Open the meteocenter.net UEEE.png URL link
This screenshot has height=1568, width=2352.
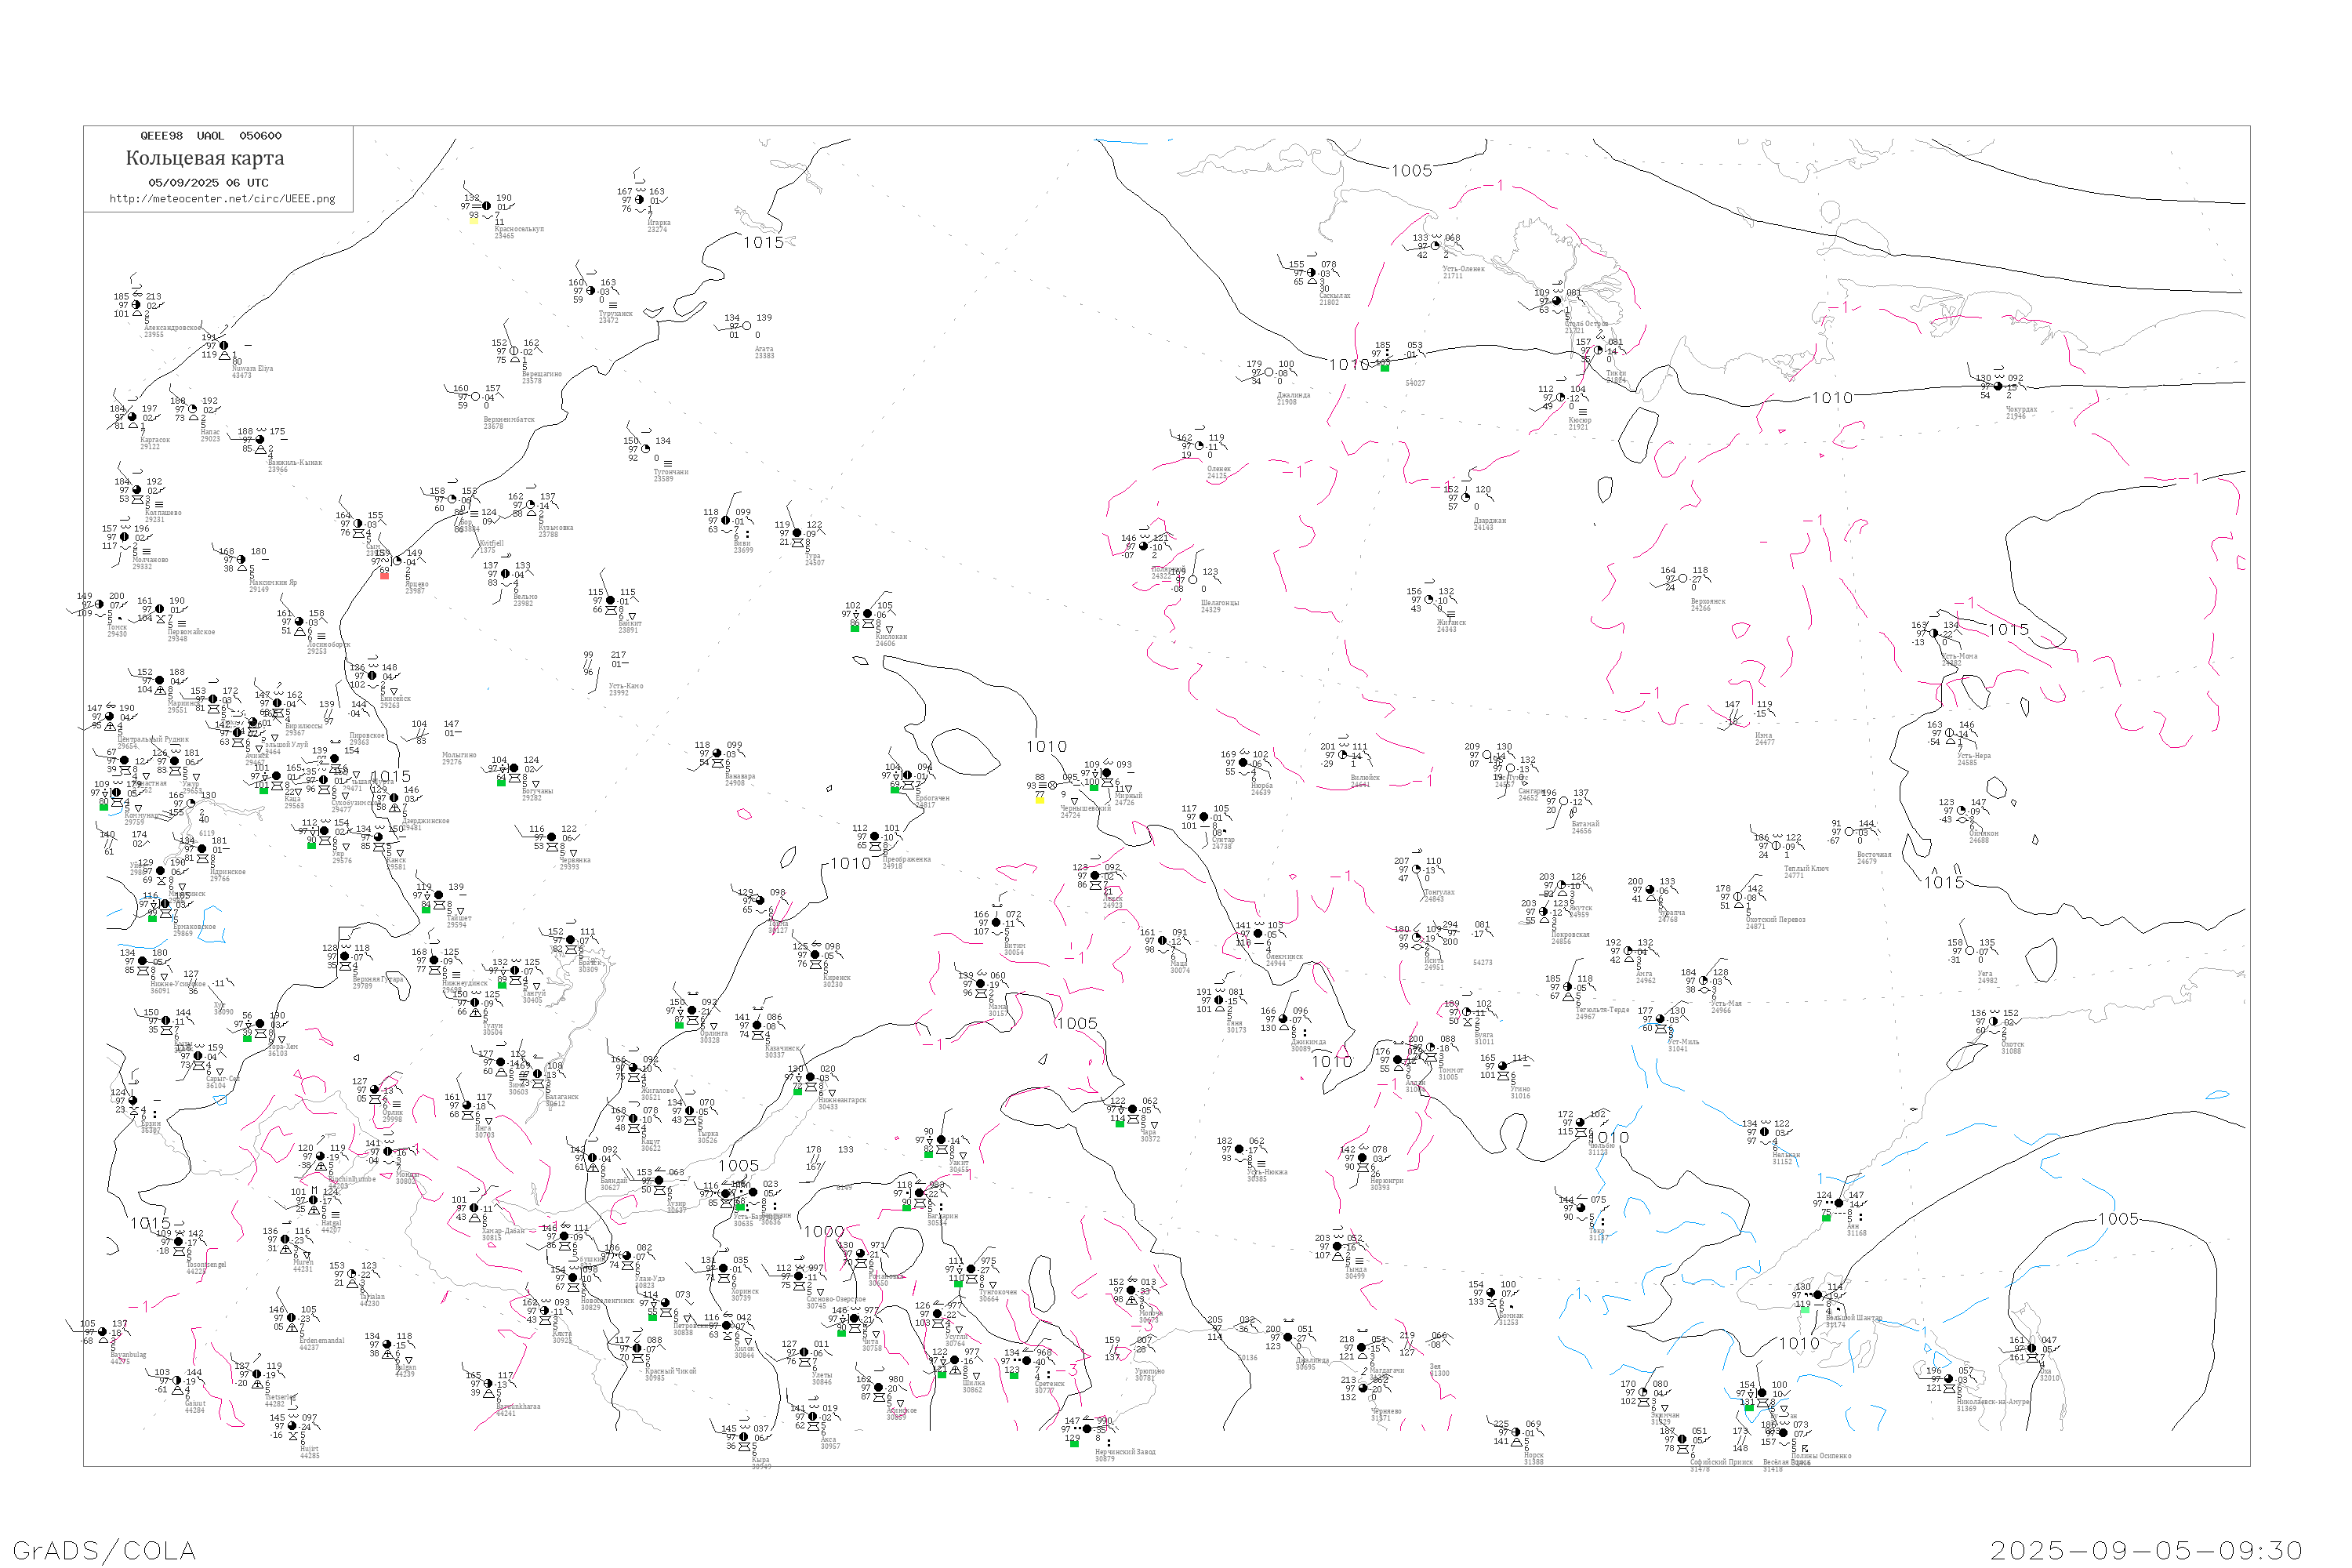[222, 199]
